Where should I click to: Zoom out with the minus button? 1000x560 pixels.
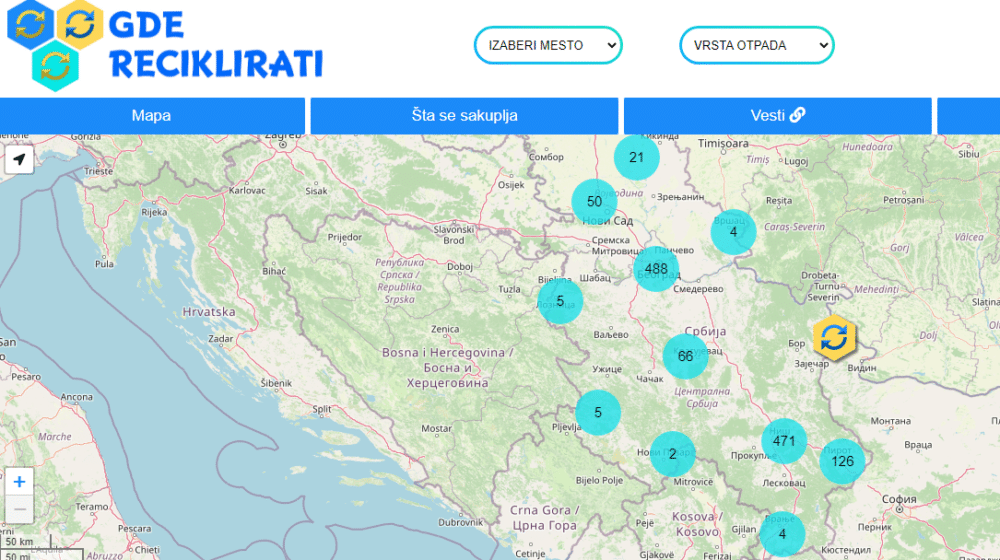[x=19, y=509]
